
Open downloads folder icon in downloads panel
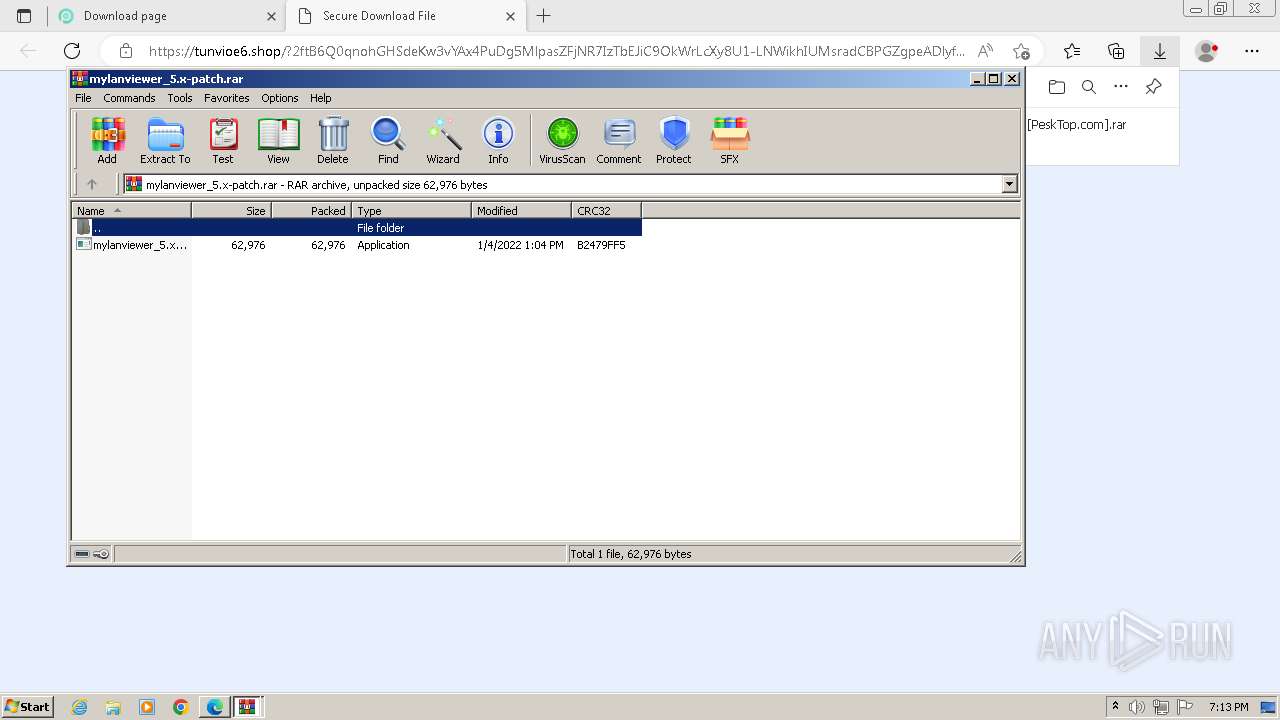click(x=1057, y=87)
